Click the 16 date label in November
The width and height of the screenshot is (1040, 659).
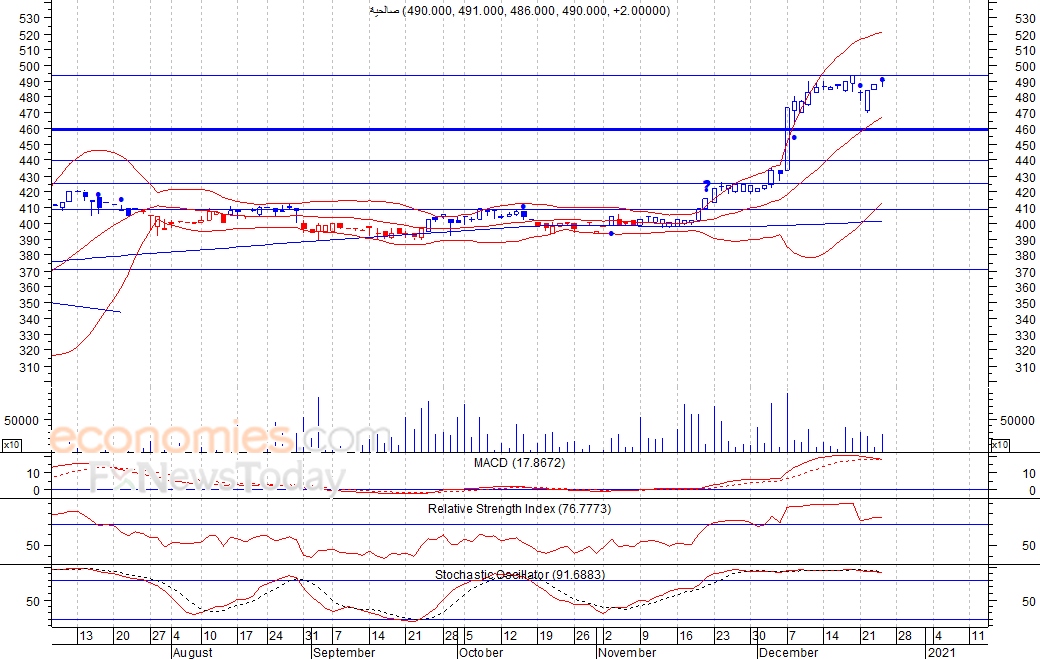(685, 636)
